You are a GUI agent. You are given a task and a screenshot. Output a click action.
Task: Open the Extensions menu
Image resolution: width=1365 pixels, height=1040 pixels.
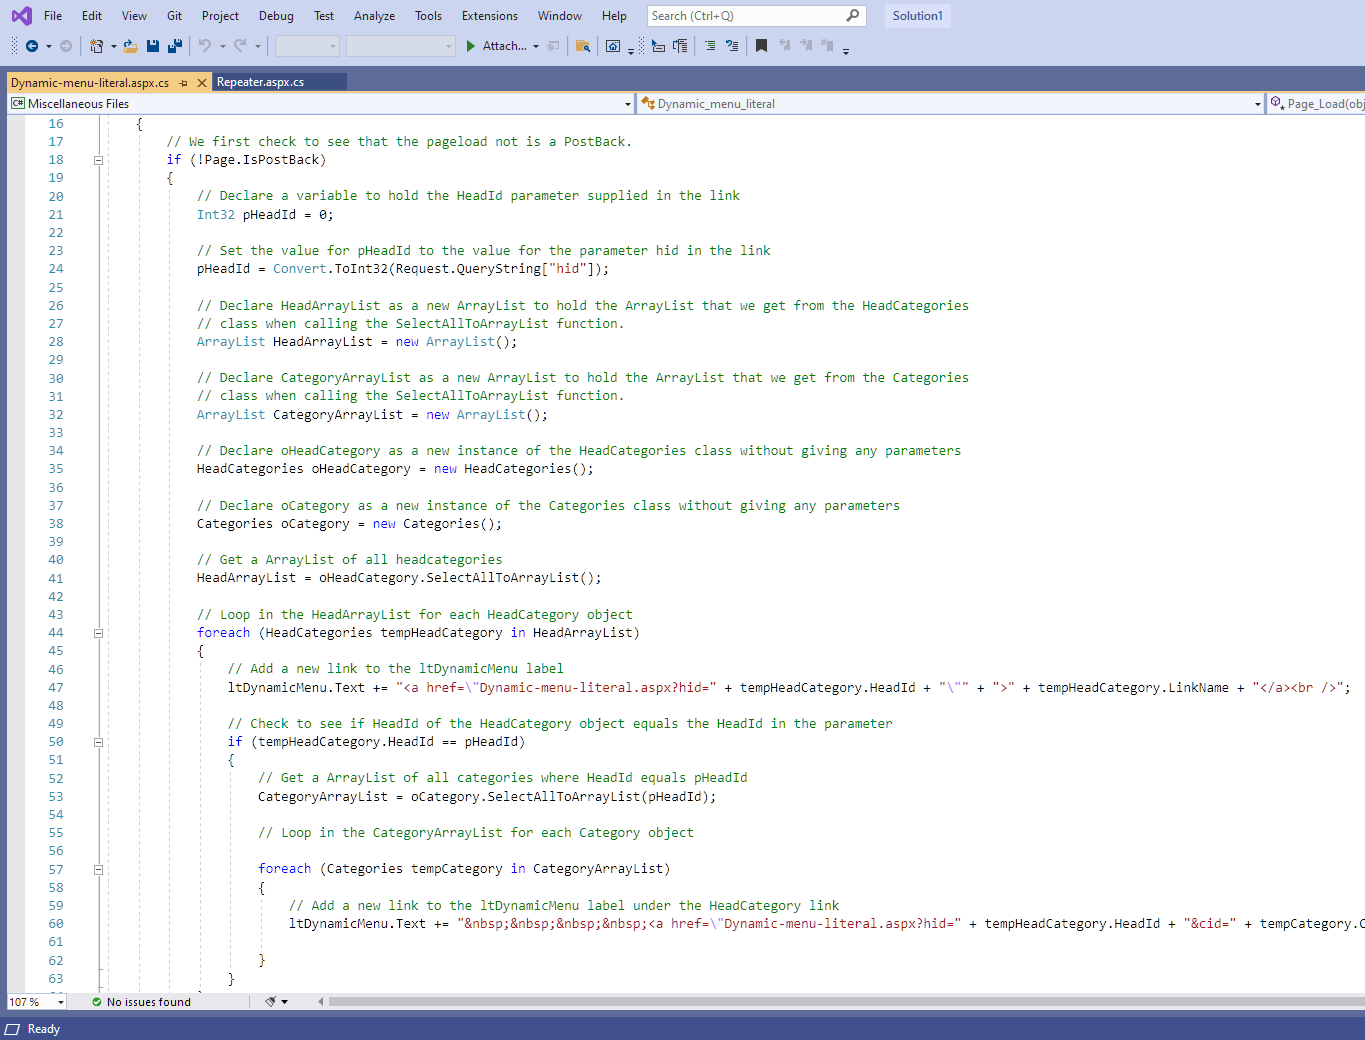pos(490,16)
